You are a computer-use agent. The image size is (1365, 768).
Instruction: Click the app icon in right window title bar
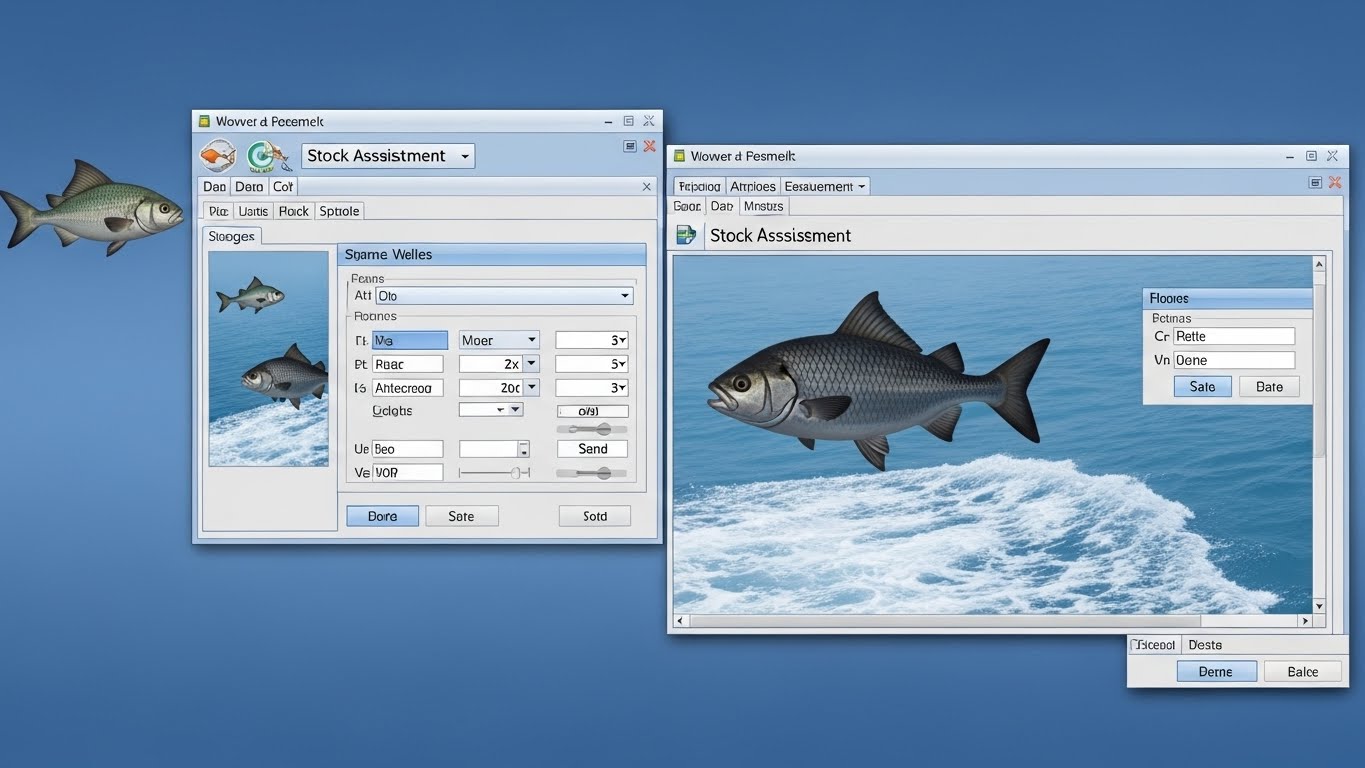click(x=679, y=156)
